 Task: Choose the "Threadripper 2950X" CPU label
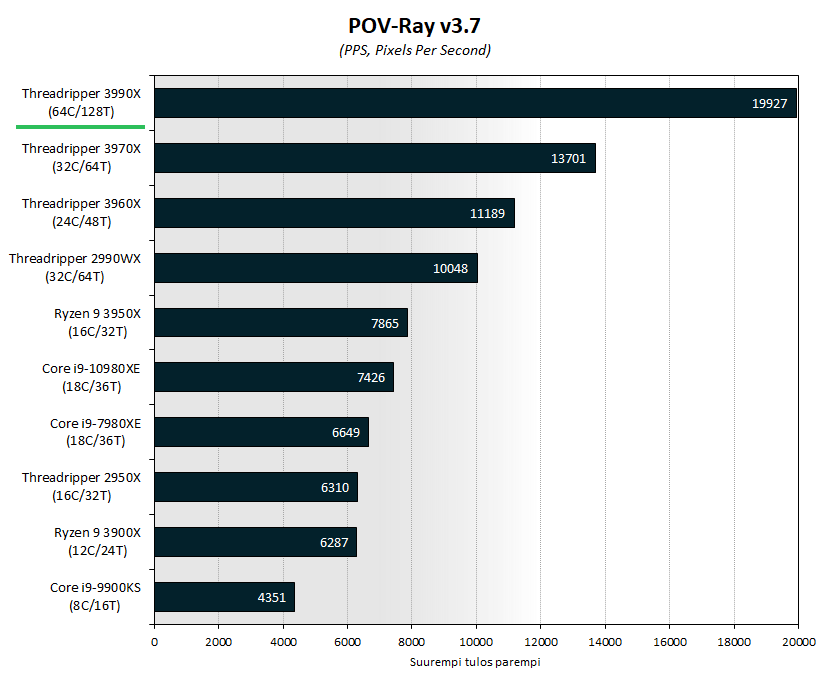click(82, 487)
